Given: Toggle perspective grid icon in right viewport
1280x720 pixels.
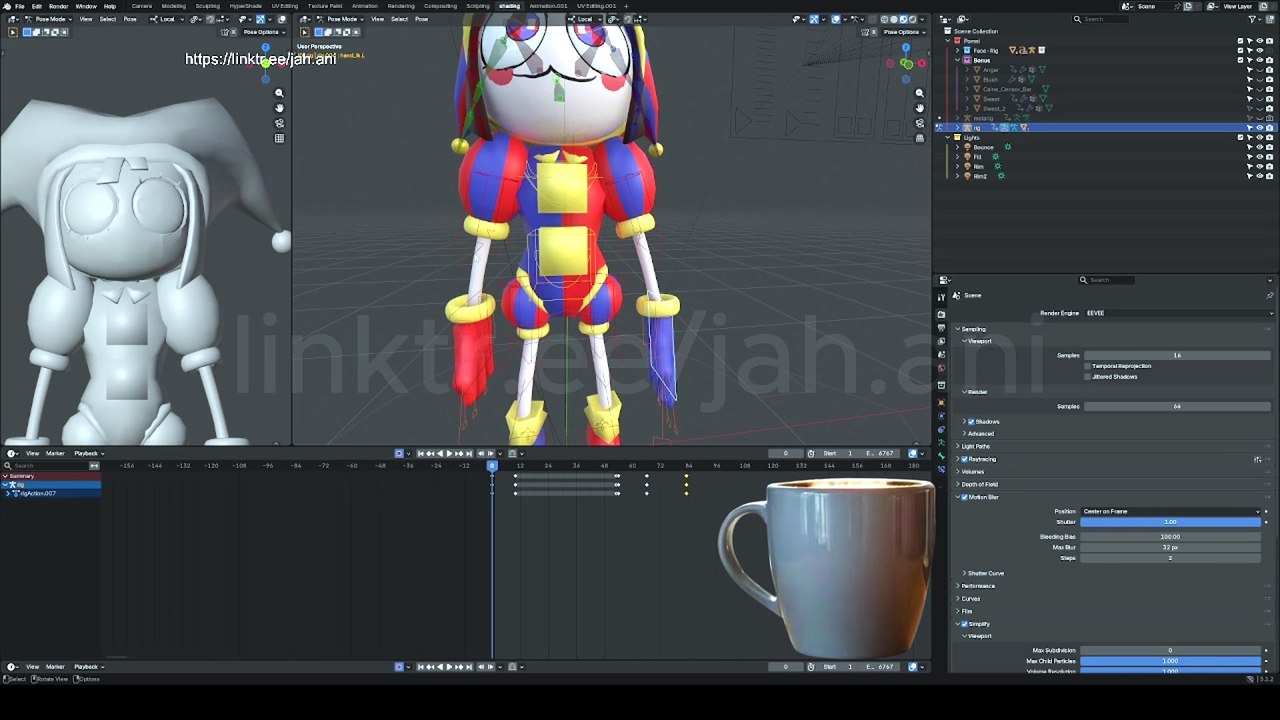Looking at the screenshot, I should [919, 138].
